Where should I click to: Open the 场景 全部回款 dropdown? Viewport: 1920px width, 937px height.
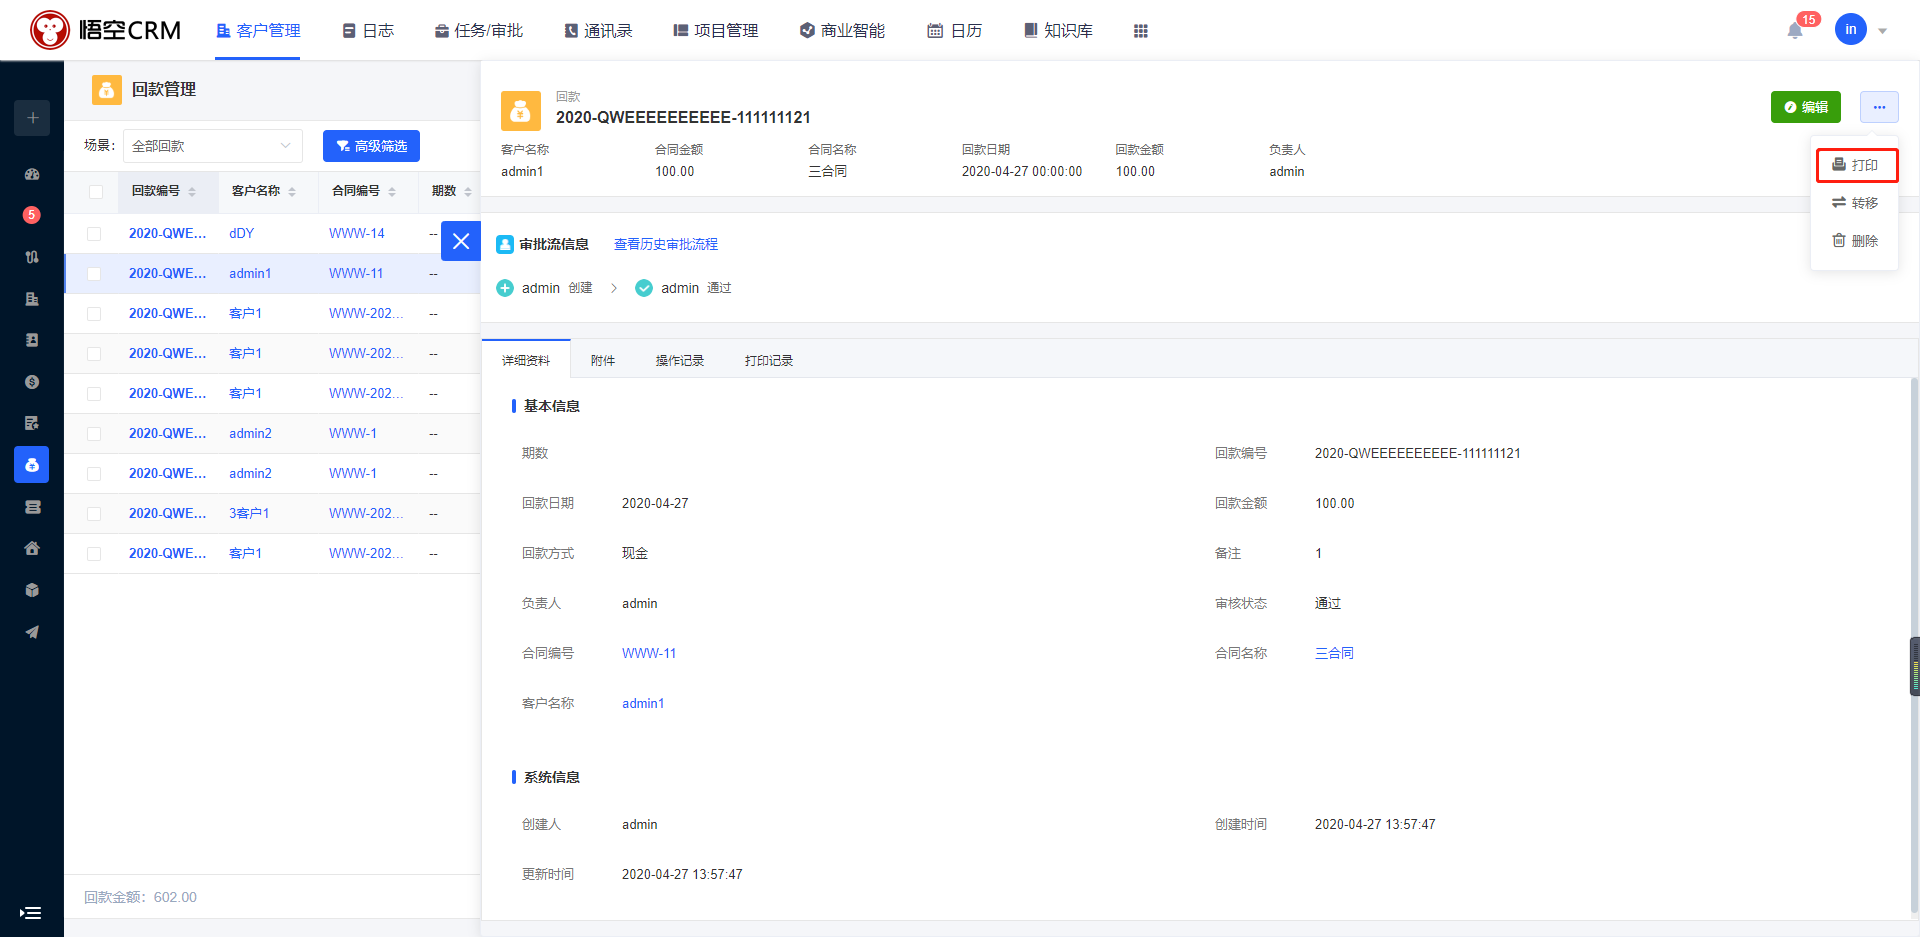click(x=213, y=146)
